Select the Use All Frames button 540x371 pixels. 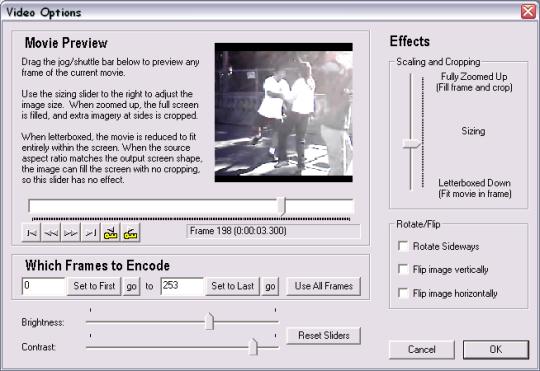(x=324, y=286)
